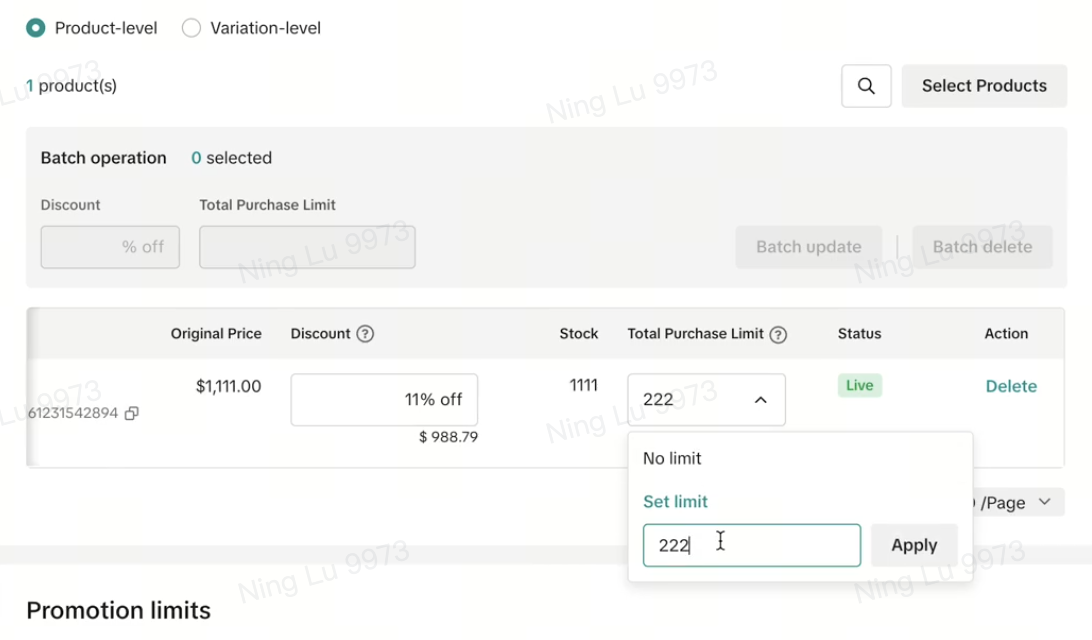Collapse the Total Purchase Limit dropdown
The image size is (1092, 640).
(760, 400)
